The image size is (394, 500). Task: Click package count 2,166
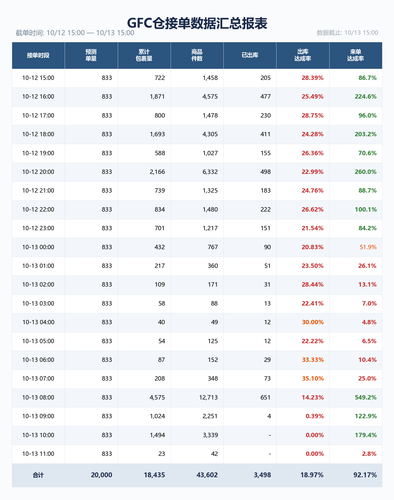tap(157, 172)
